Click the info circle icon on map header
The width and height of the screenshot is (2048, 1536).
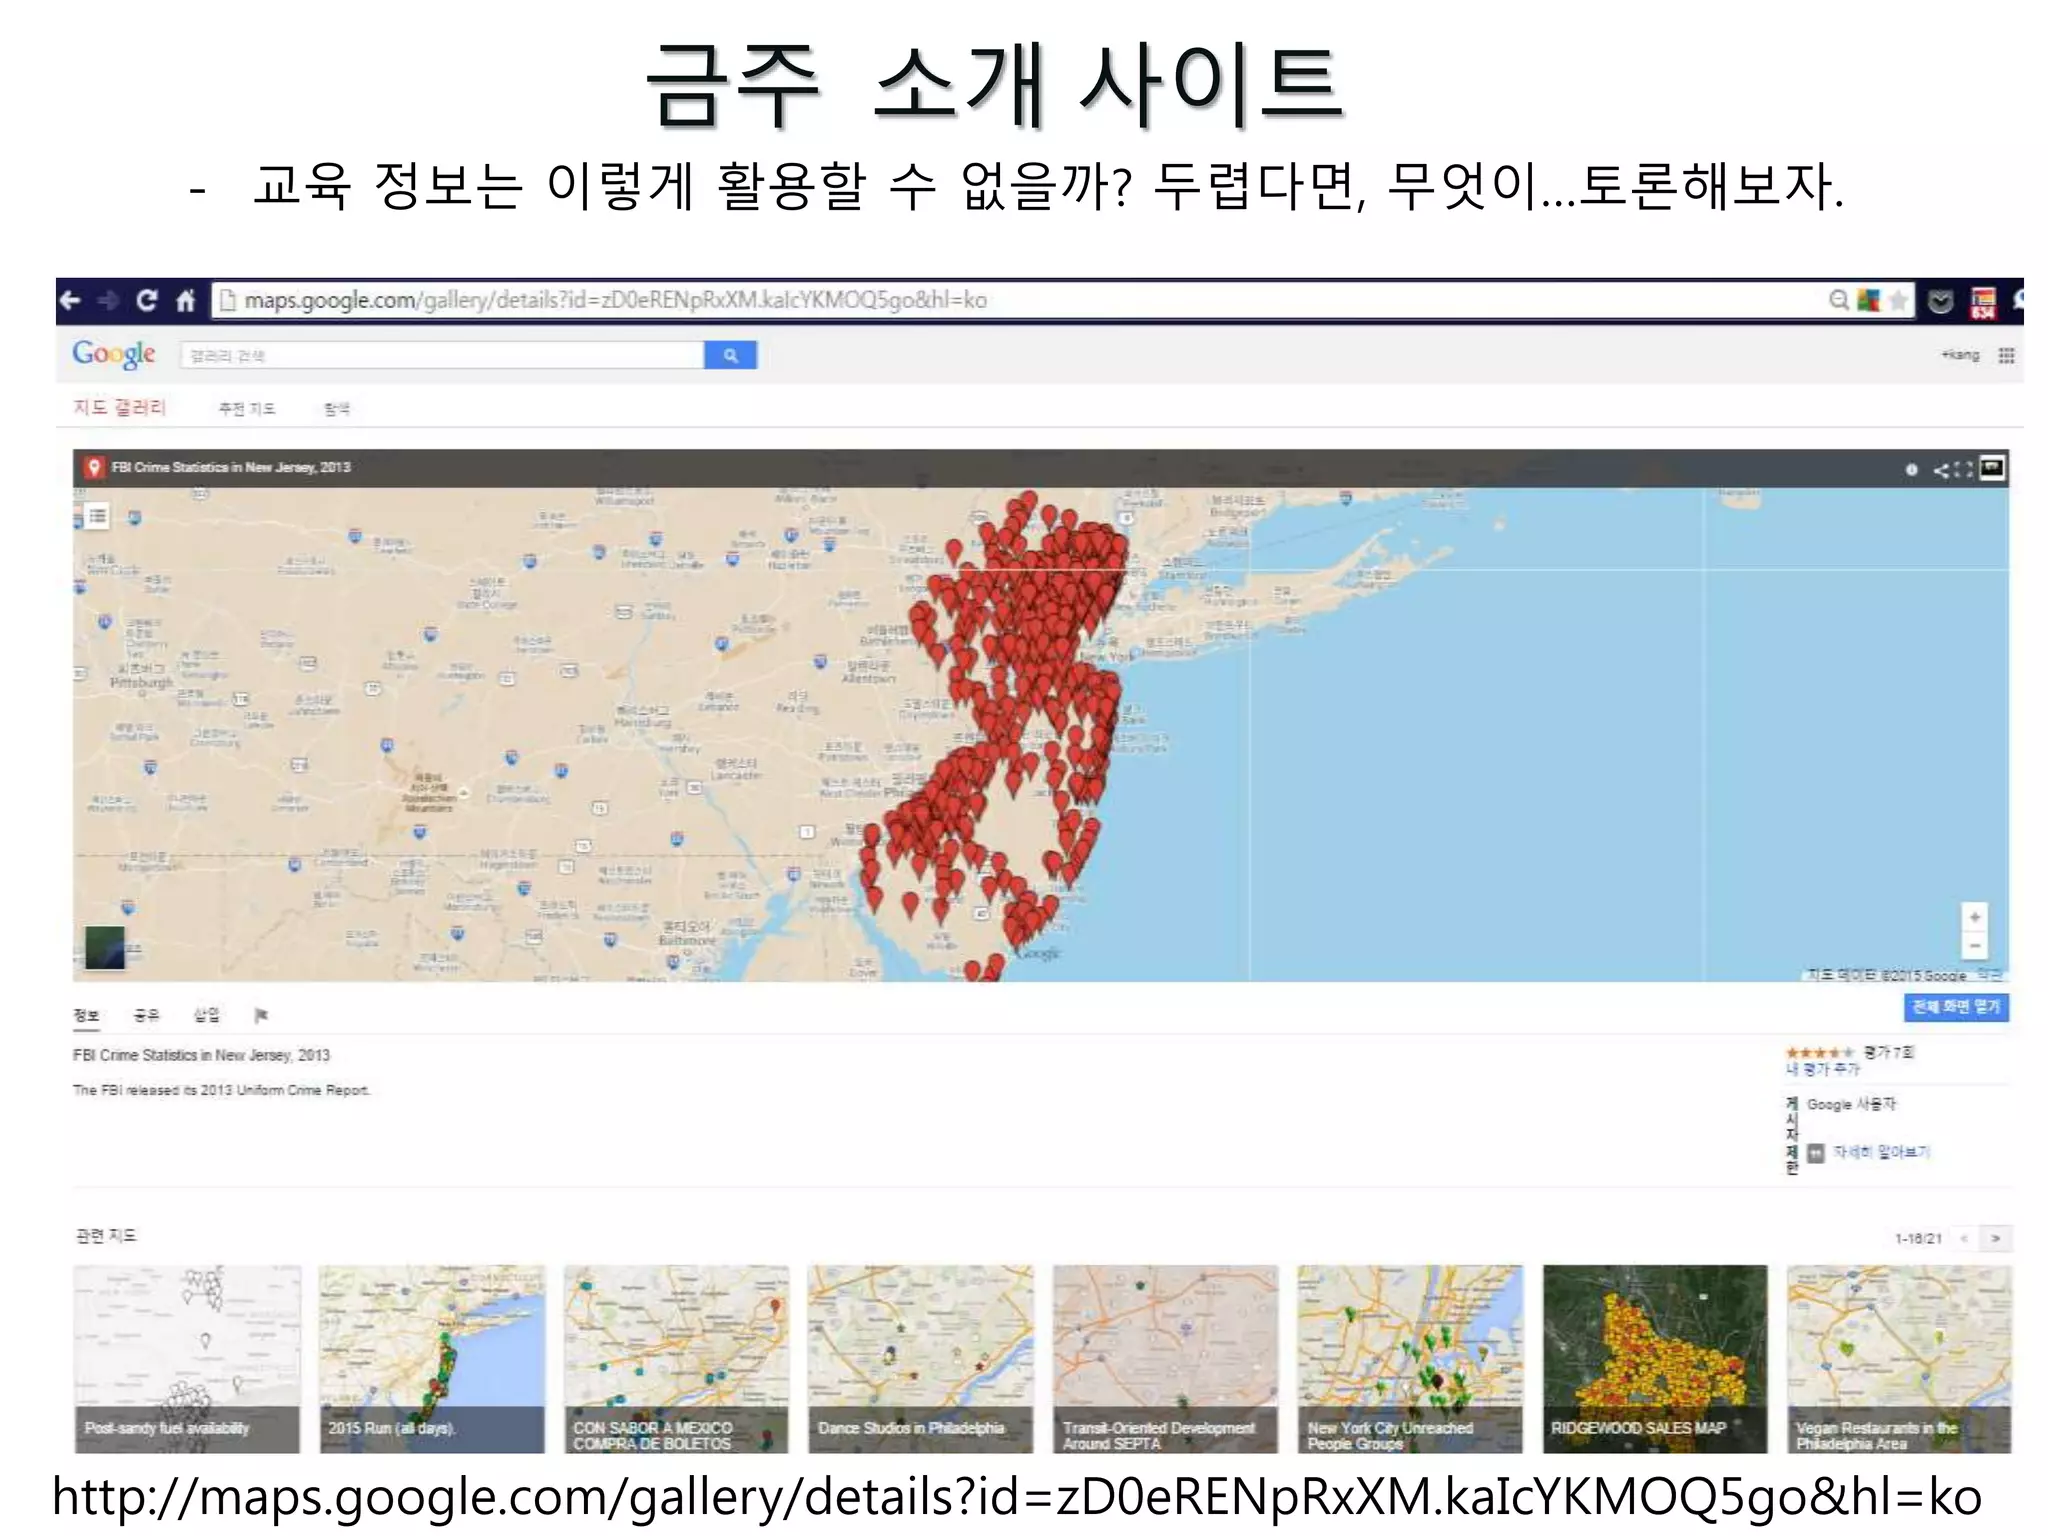coord(1911,469)
